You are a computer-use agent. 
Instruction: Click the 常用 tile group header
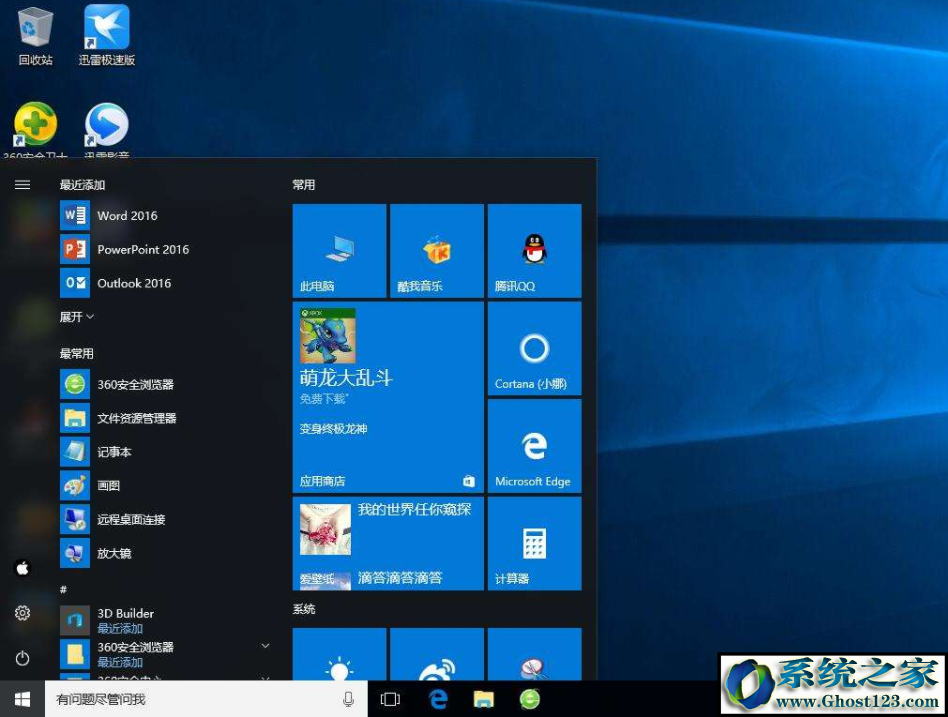pyautogui.click(x=304, y=185)
